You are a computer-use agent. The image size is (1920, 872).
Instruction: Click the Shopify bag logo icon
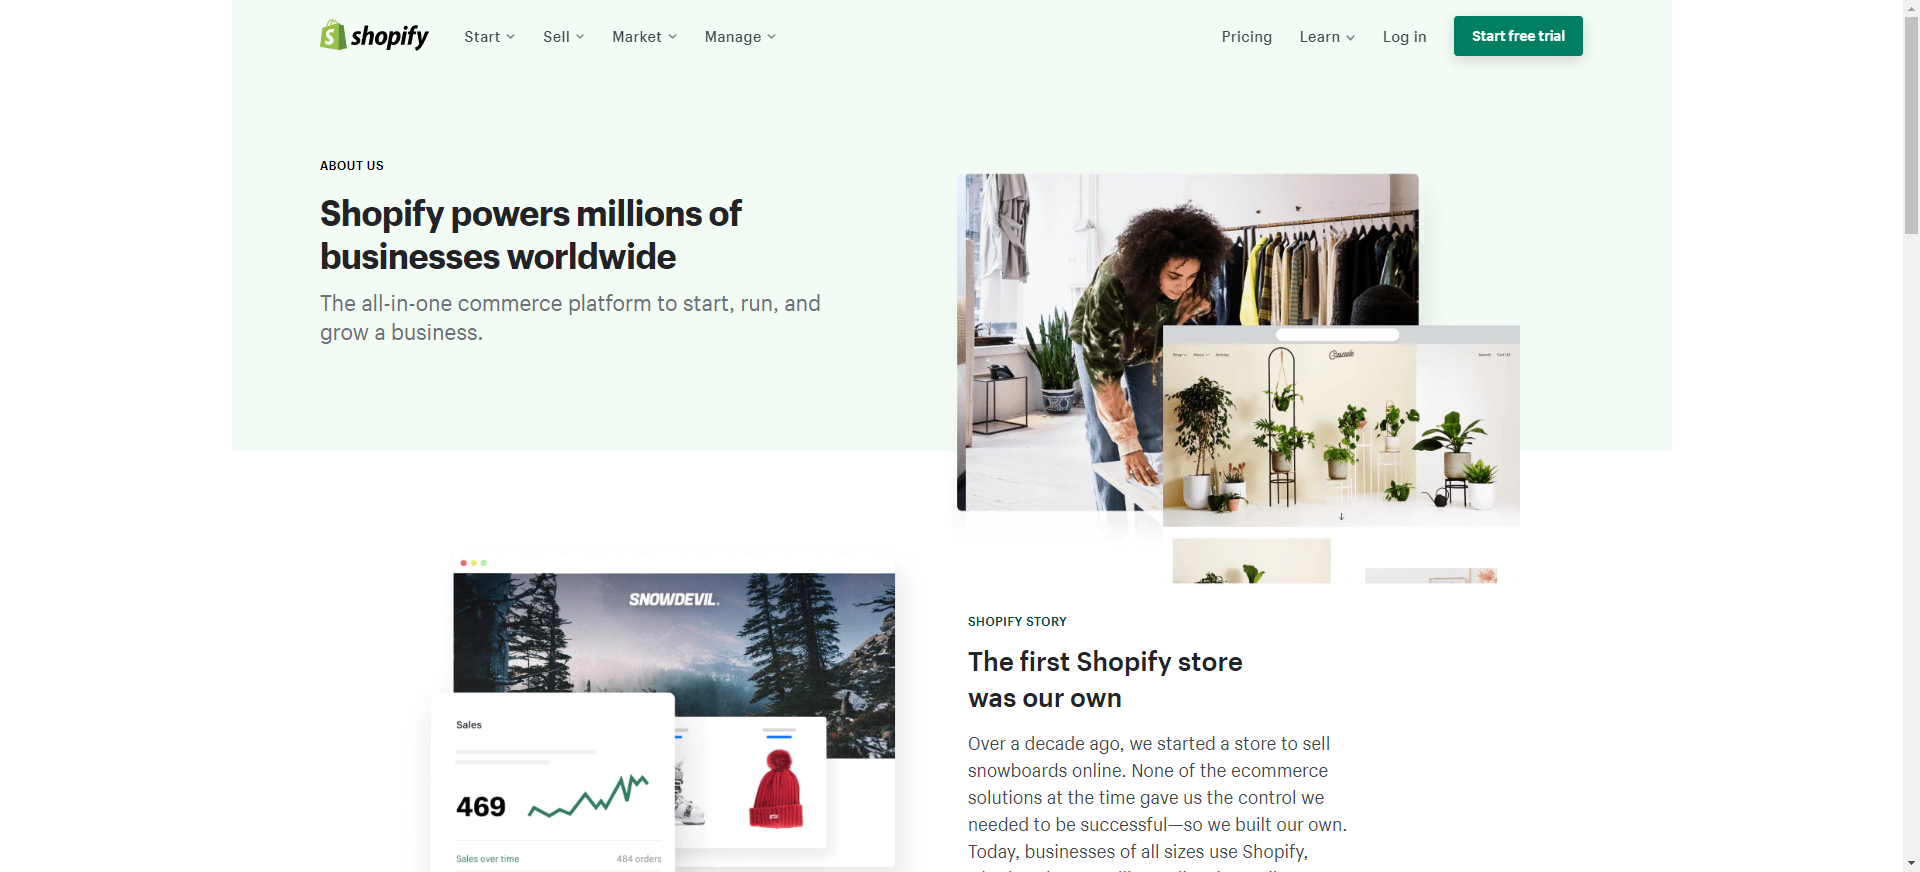click(333, 35)
